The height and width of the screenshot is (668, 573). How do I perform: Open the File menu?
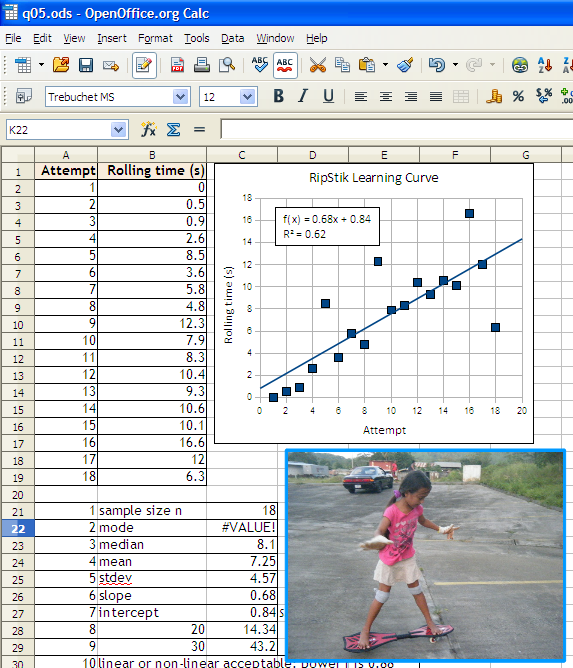click(13, 38)
